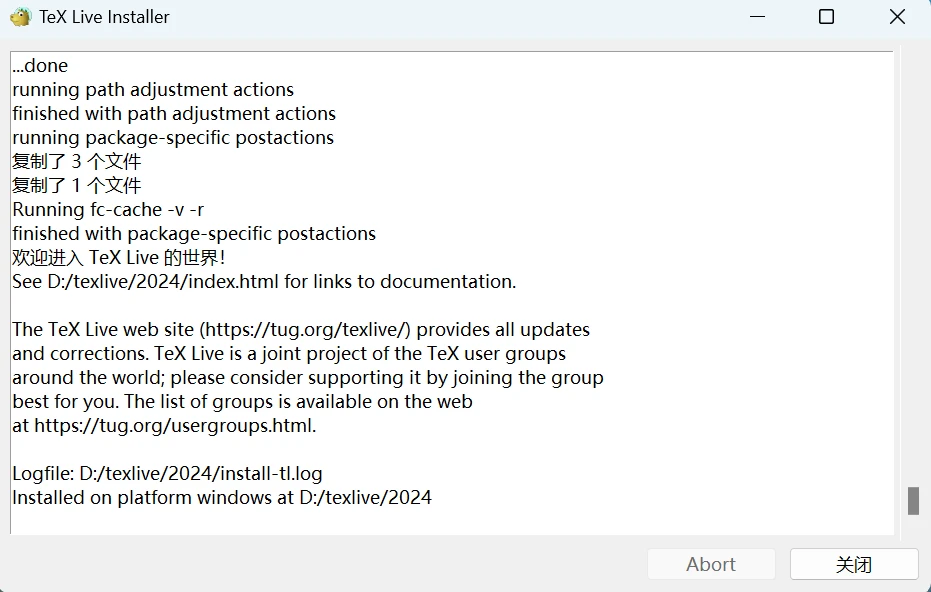Viewport: 931px width, 592px height.
Task: Click the greyed-out Abort button
Action: click(710, 564)
